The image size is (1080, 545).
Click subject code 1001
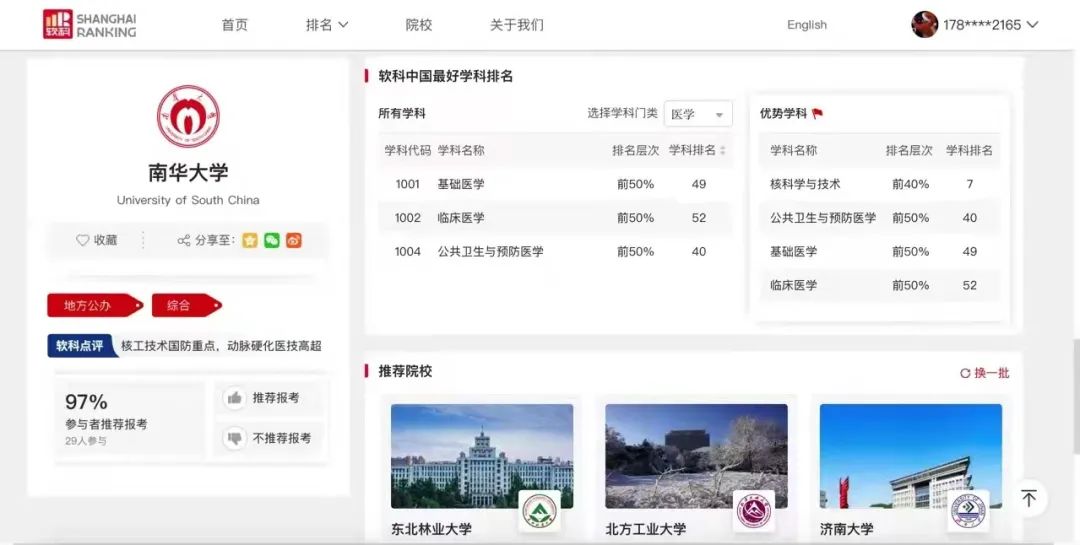tap(407, 184)
